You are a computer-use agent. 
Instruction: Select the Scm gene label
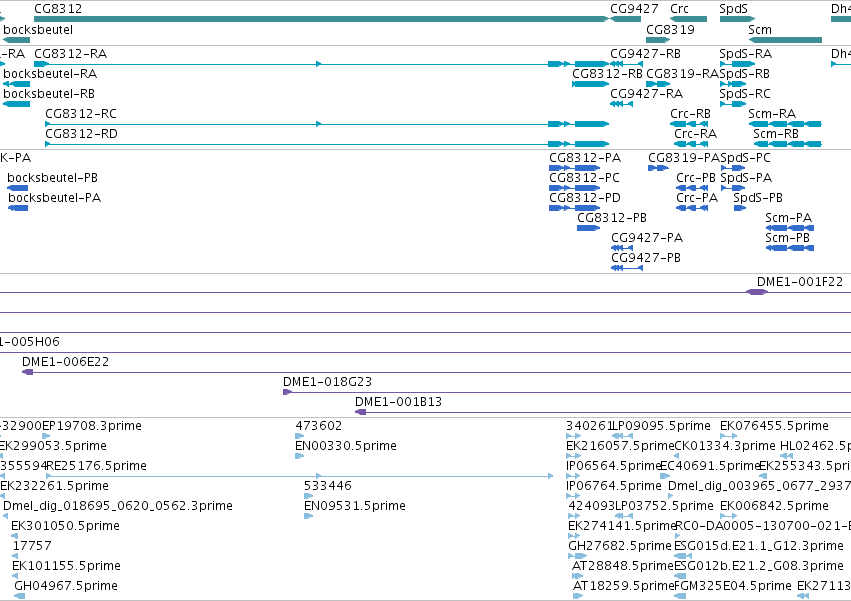pyautogui.click(x=759, y=30)
